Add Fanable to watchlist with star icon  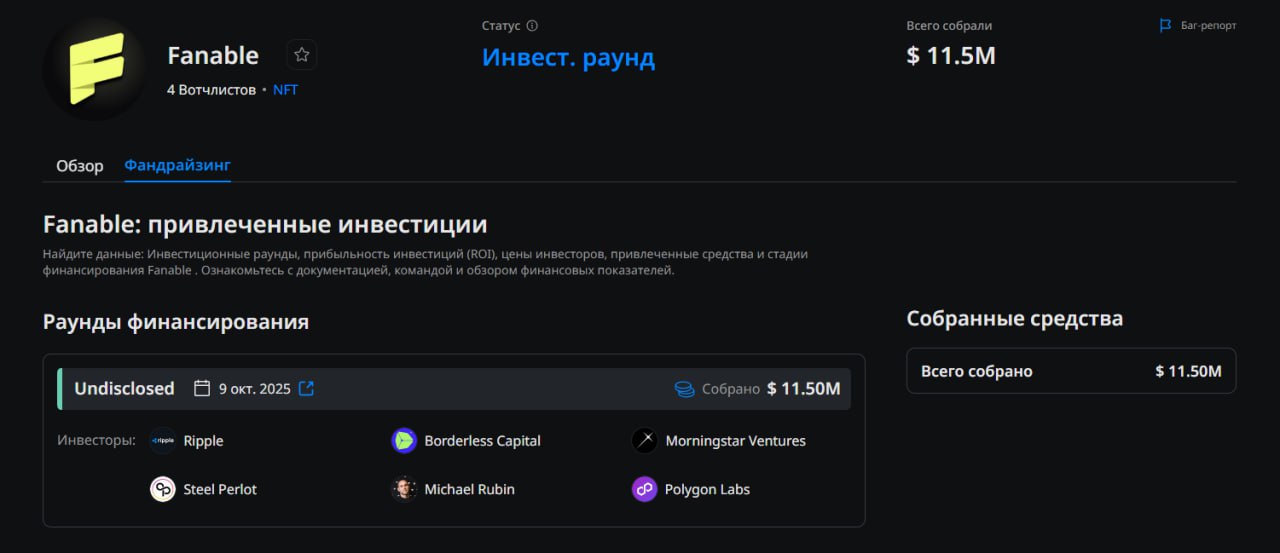[x=302, y=55]
